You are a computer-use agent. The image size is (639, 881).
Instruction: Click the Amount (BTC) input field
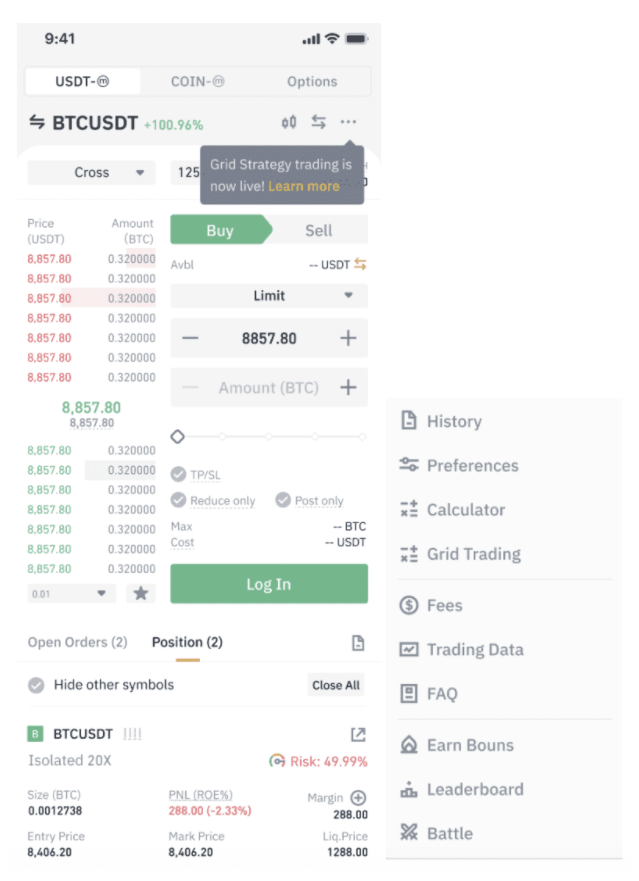(x=269, y=388)
